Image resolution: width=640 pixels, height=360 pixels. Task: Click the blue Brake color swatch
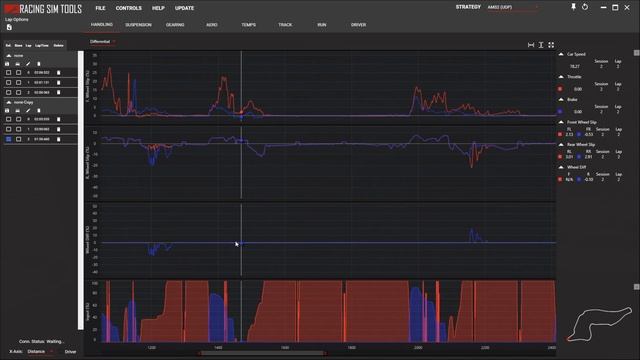pos(560,111)
